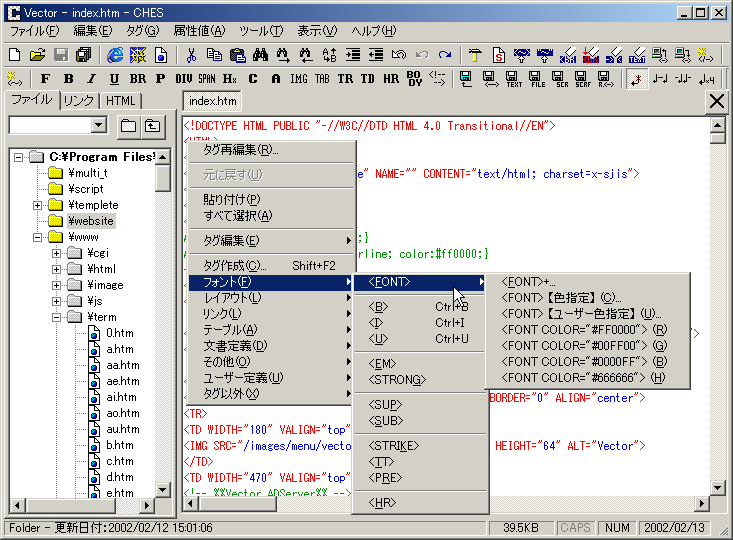This screenshot has width=733, height=540.
Task: Insert BODY tag icon
Action: (414, 79)
